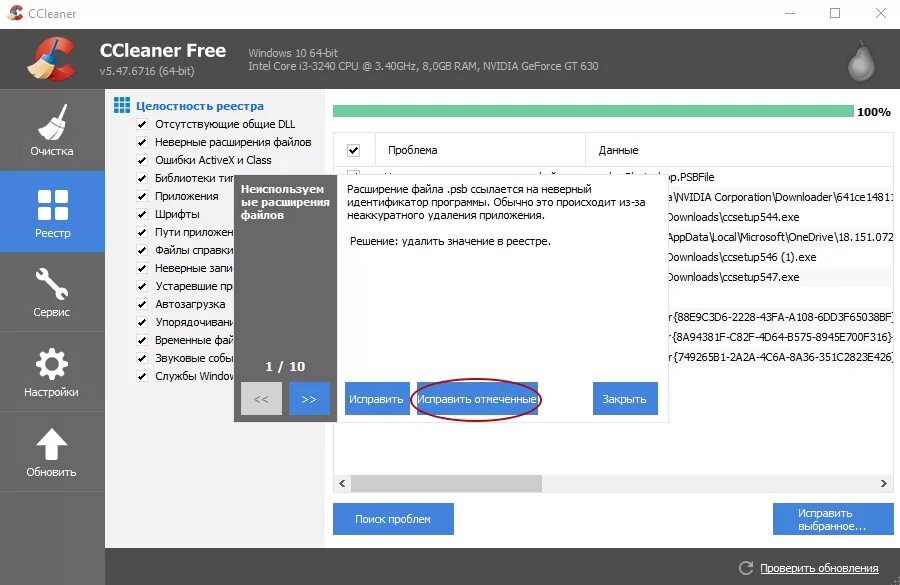The image size is (900, 585).
Task: Advance to next issue with the >> arrow
Action: 309,398
